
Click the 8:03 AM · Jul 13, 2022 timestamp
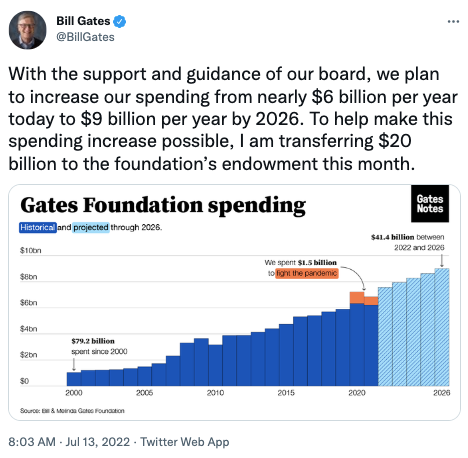click(x=69, y=442)
